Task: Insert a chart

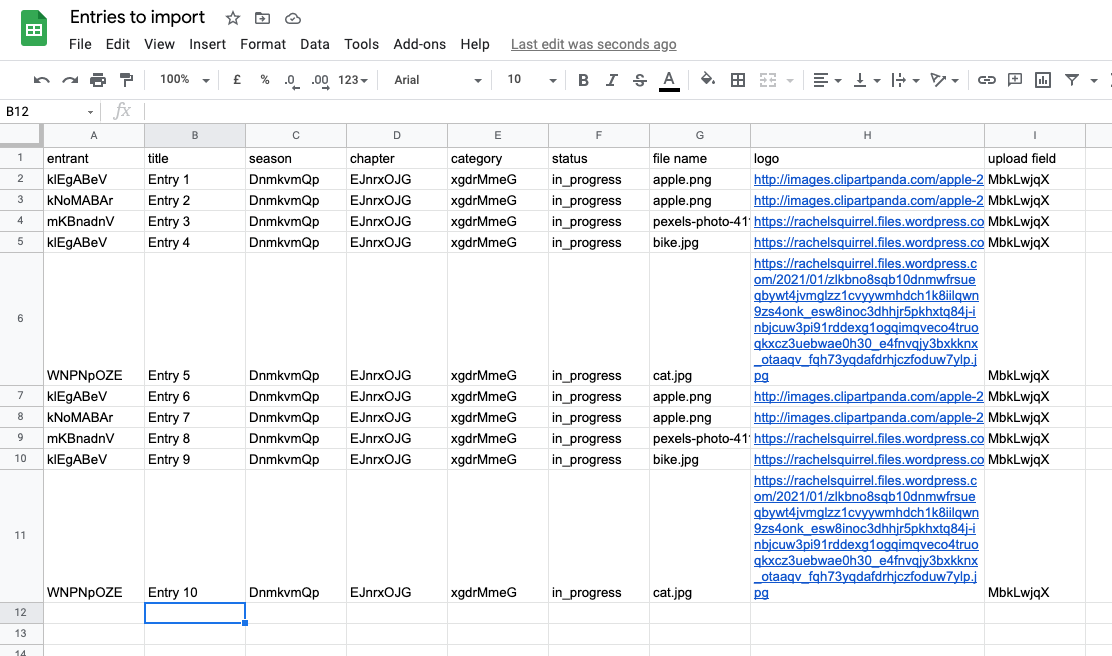Action: (1042, 79)
